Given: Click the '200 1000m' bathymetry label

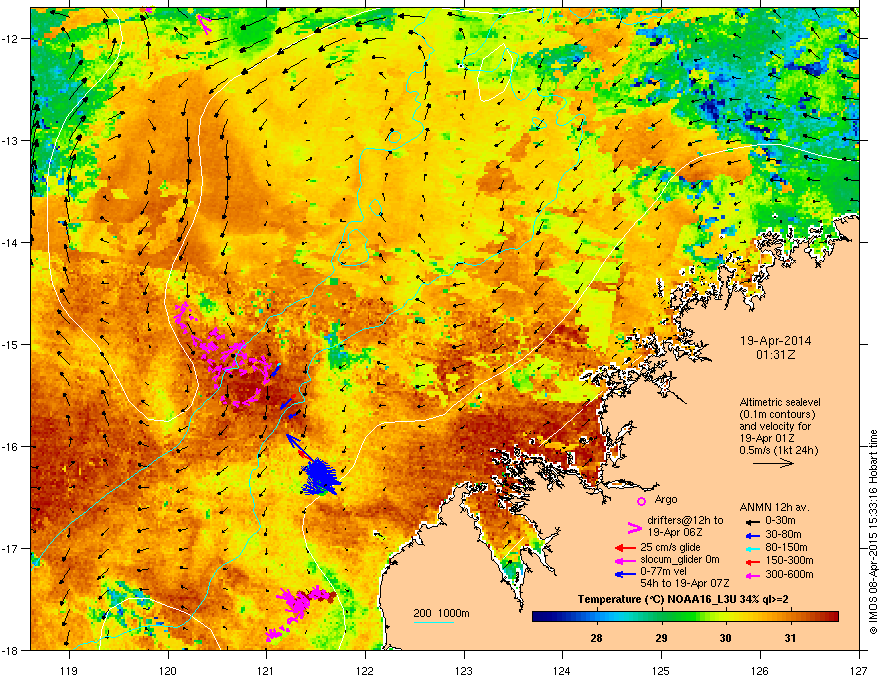Looking at the screenshot, I should pyautogui.click(x=441, y=613).
